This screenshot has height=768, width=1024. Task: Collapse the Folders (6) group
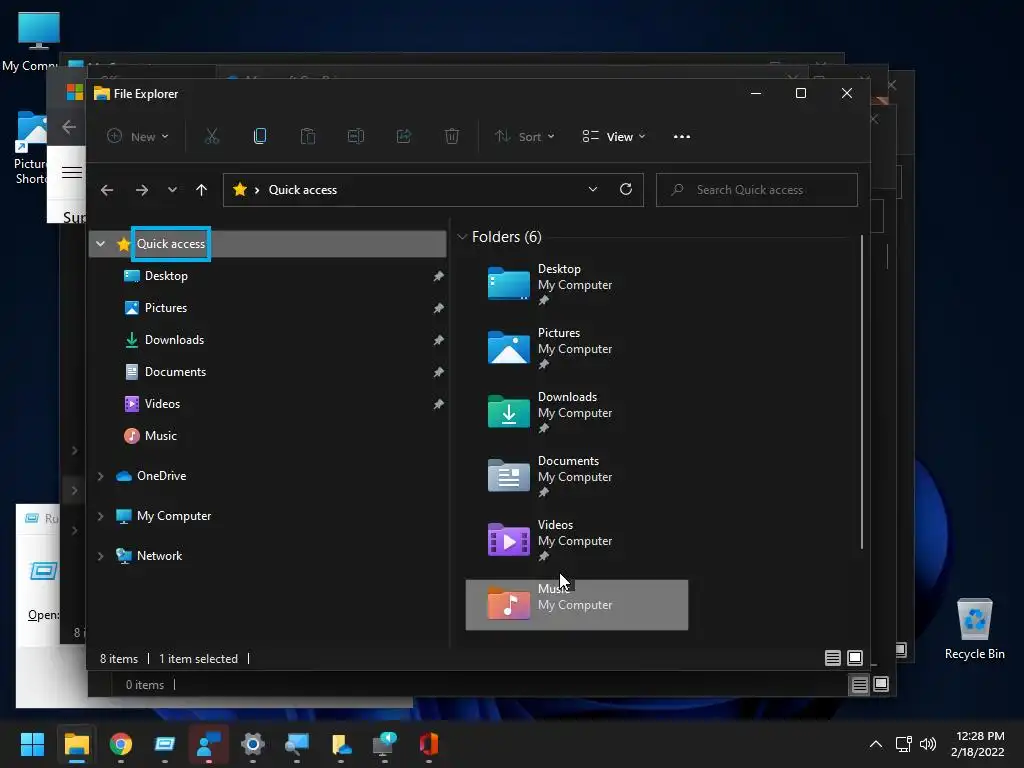tap(462, 236)
